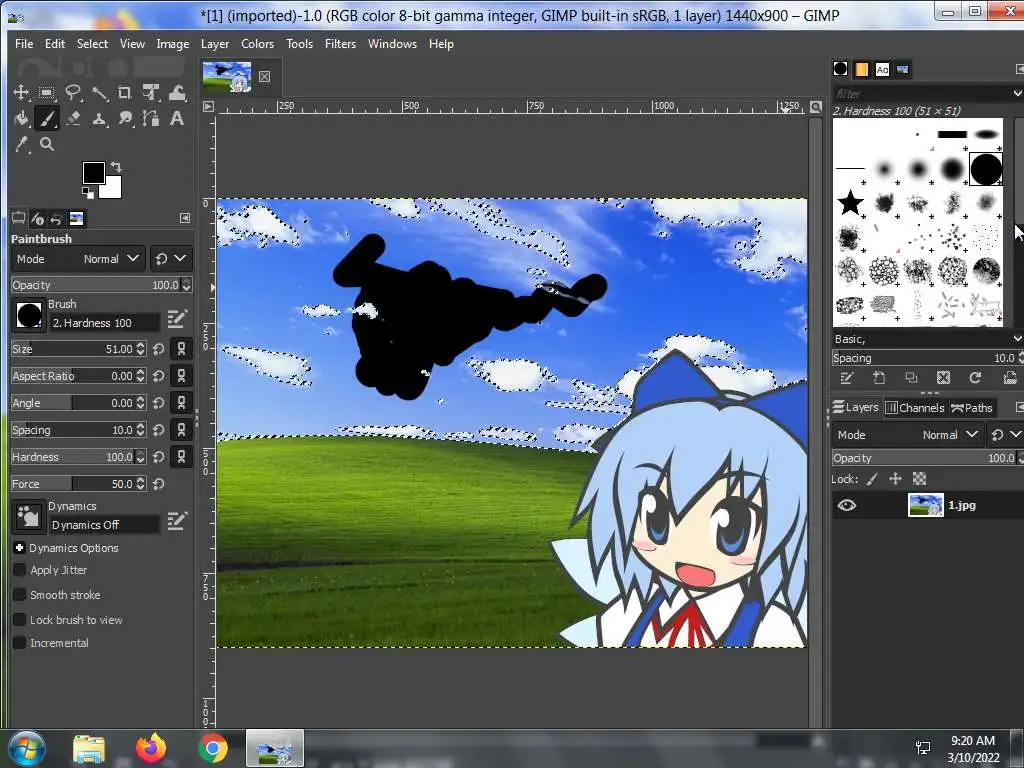
Task: Switch to the Channels tab
Action: [915, 408]
